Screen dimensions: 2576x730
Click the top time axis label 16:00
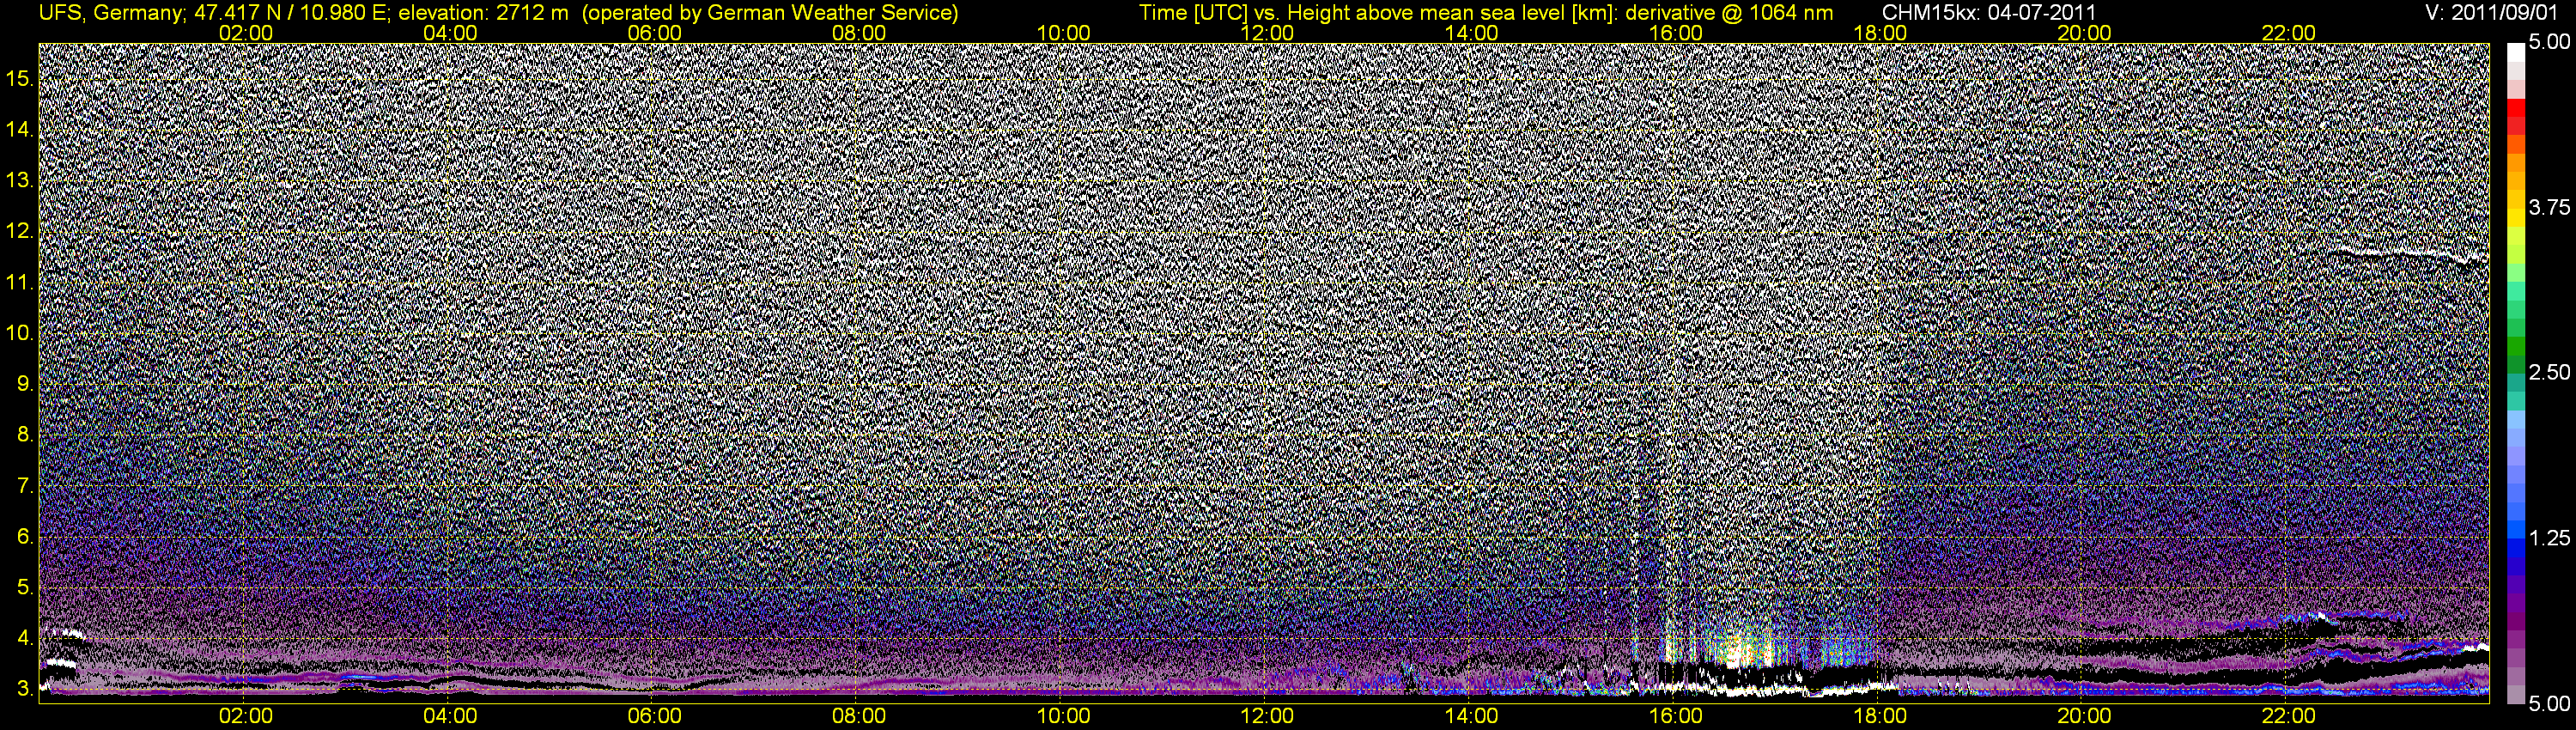1676,33
